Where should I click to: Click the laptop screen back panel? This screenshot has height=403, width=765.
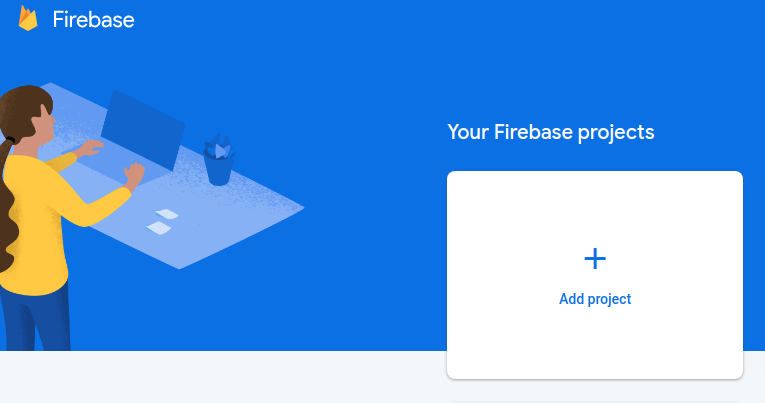click(x=144, y=129)
